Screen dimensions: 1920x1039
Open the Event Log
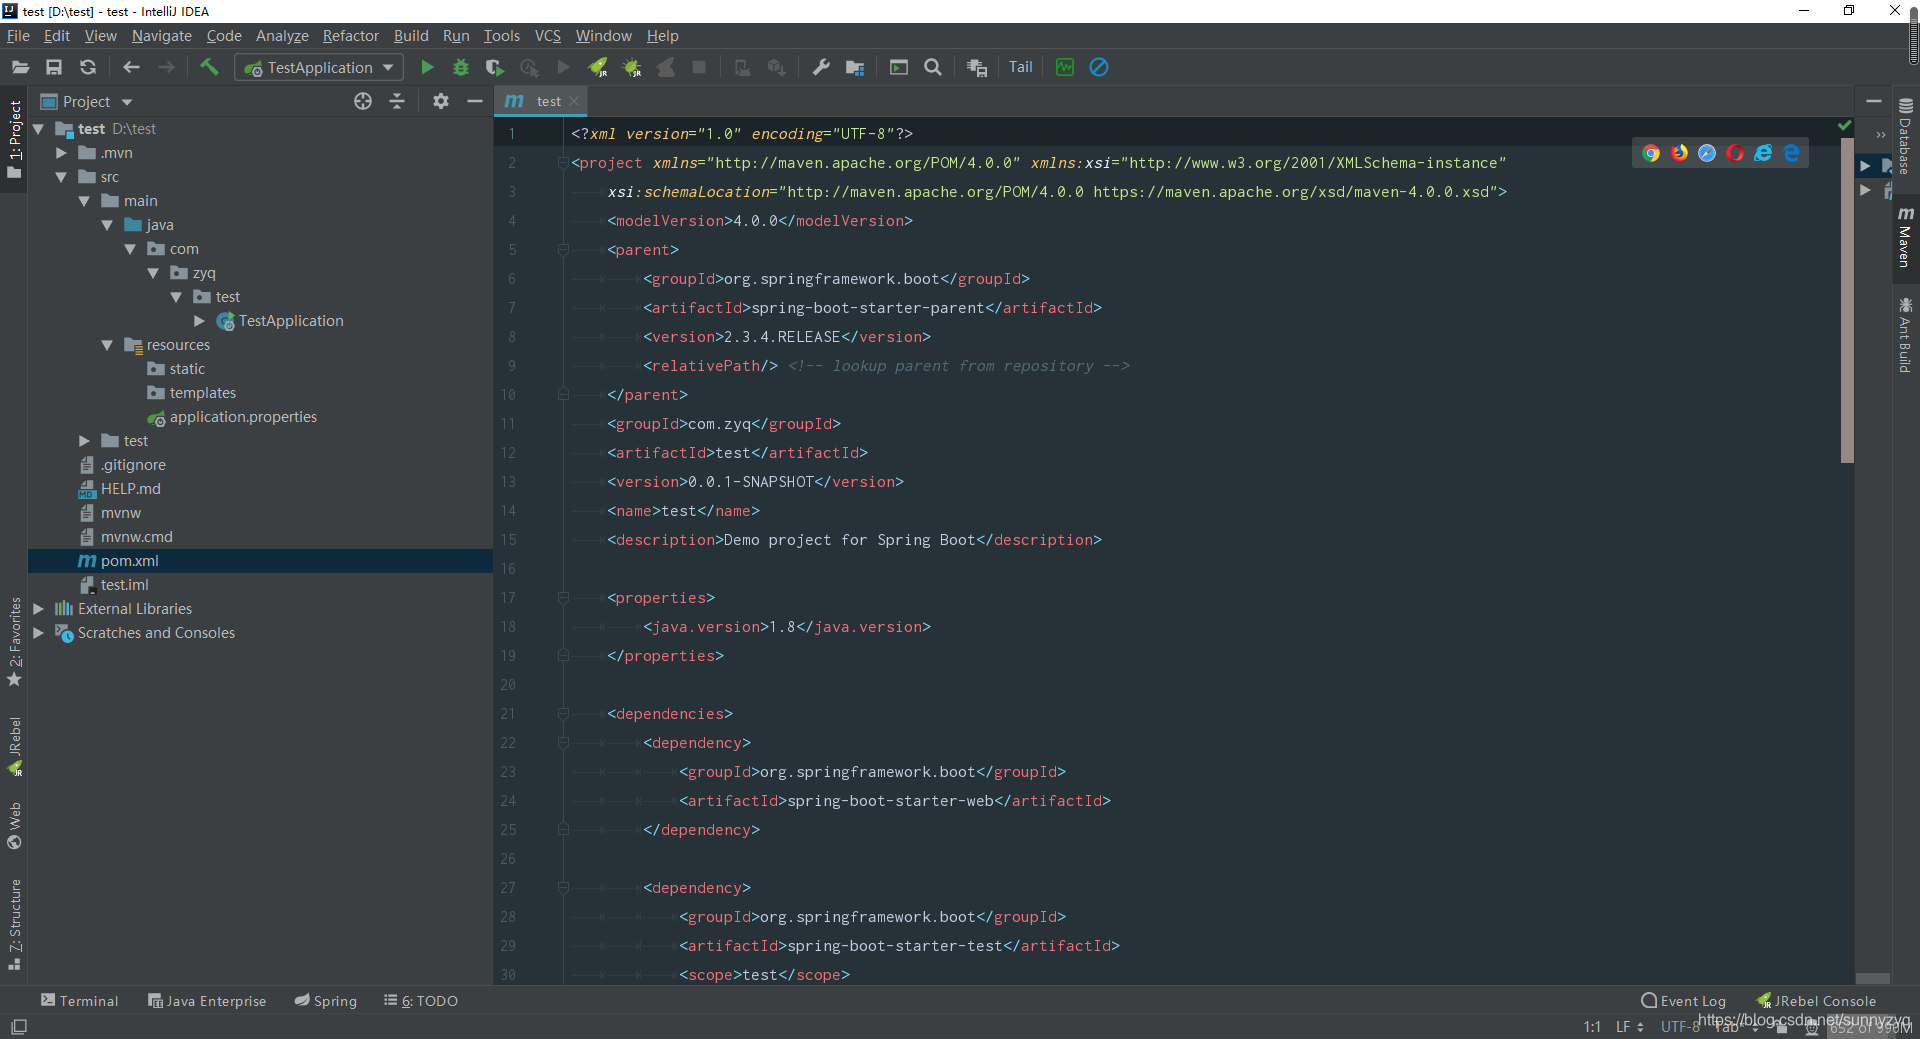[1684, 1001]
